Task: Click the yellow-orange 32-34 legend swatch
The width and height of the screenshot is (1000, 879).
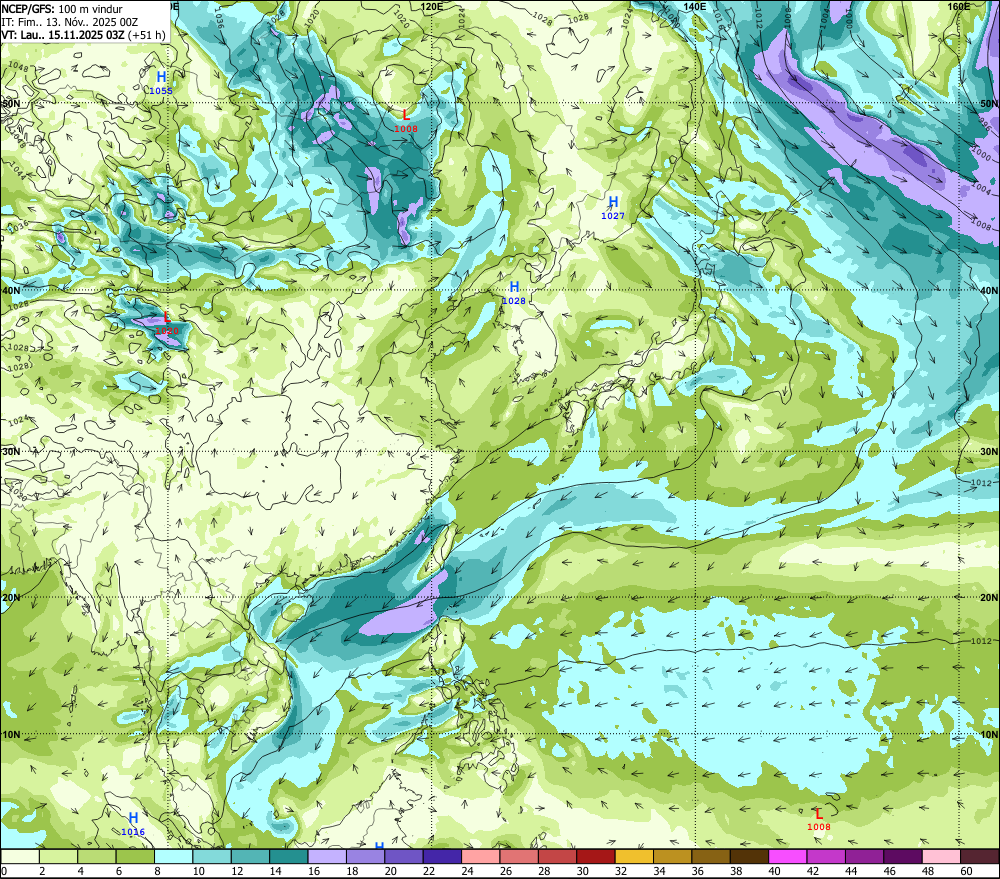Action: tap(634, 857)
